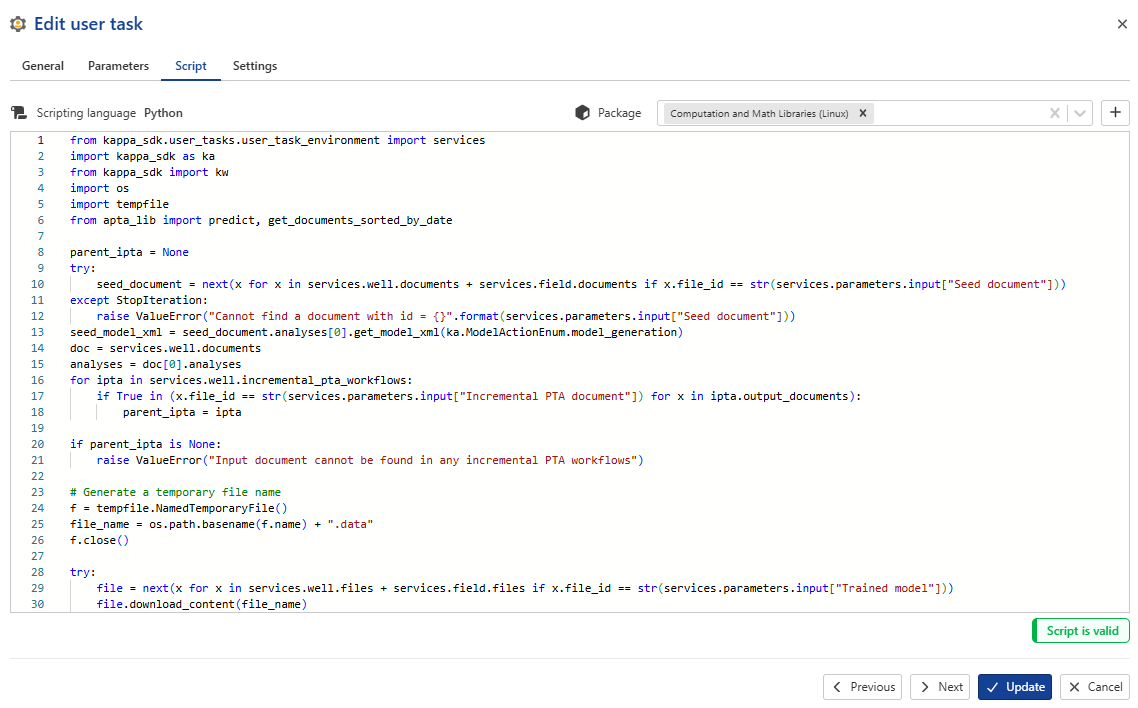Viewport: 1138px width, 708px height.
Task: Click the 'if parent_ipta is None:' line
Action: (x=145, y=444)
